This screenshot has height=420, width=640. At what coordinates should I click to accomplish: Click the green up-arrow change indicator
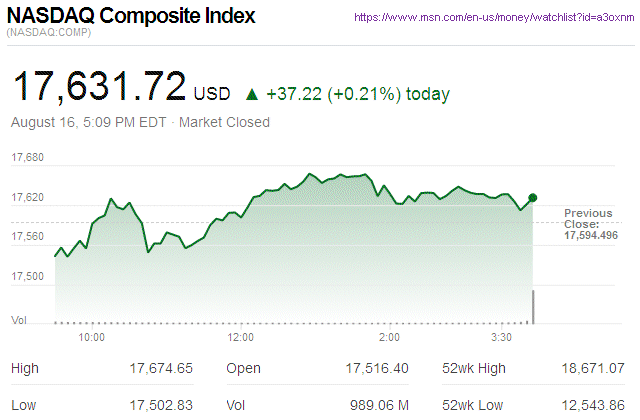click(x=251, y=95)
